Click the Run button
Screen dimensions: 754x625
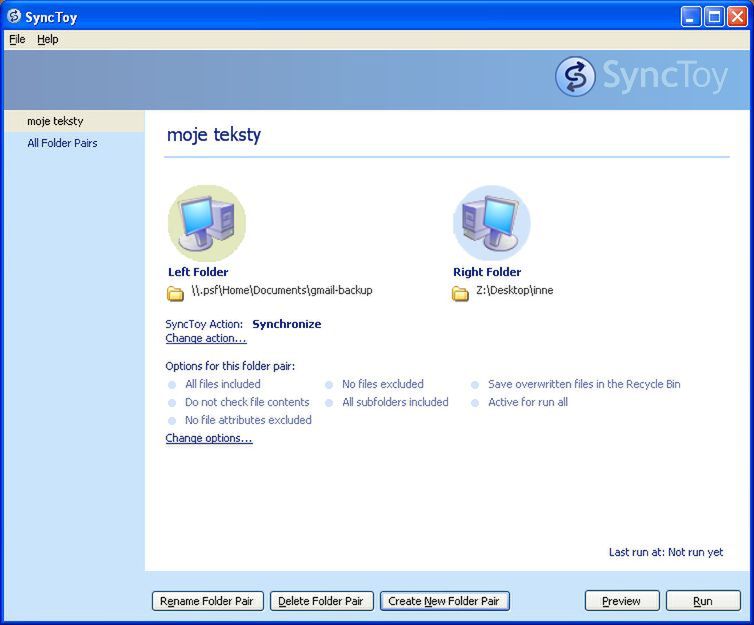point(703,601)
